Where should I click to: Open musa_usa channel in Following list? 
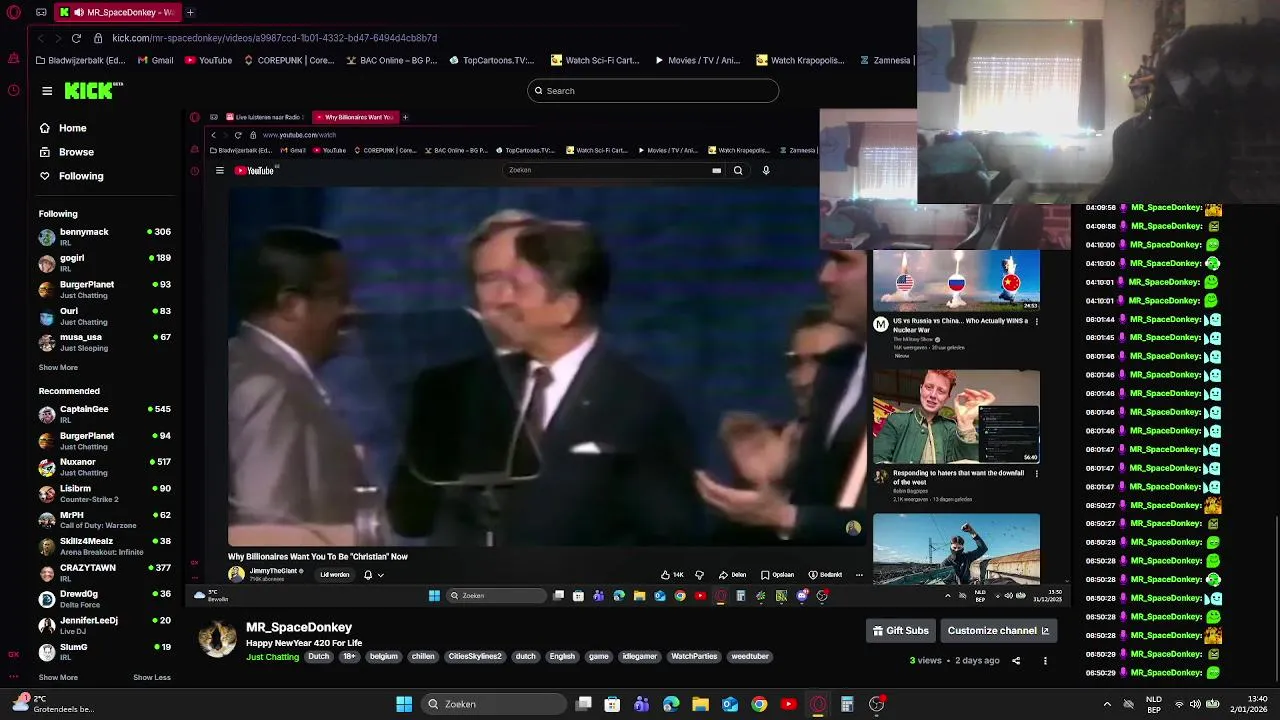[105, 342]
